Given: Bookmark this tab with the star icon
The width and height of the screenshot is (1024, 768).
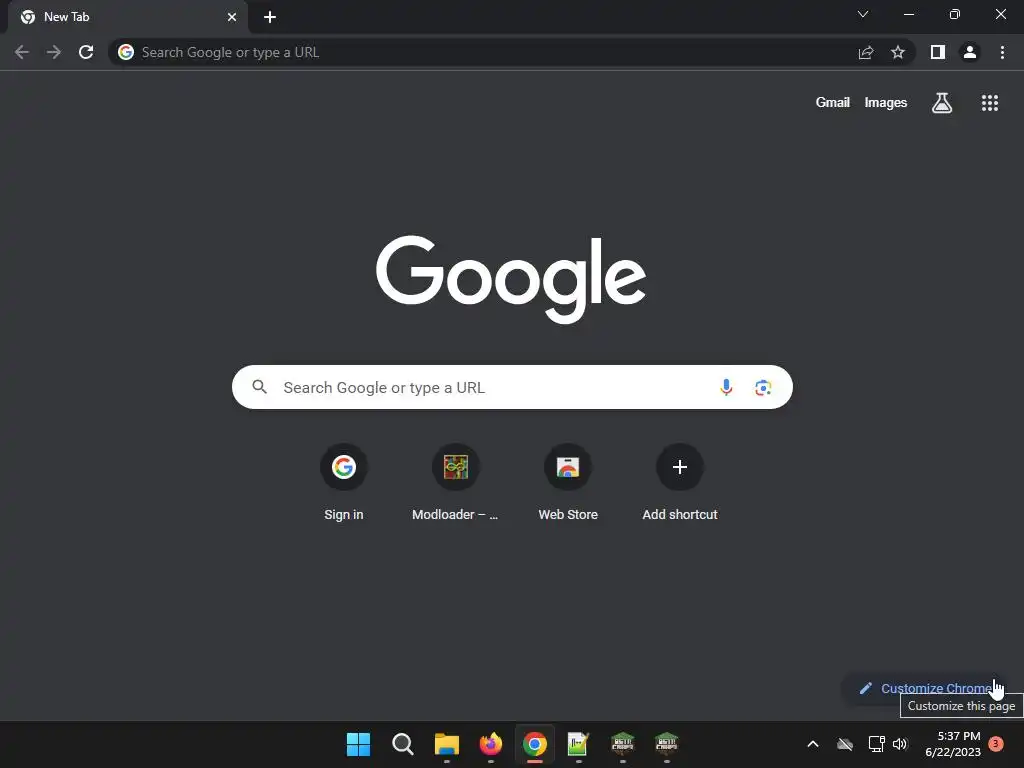Looking at the screenshot, I should [898, 52].
